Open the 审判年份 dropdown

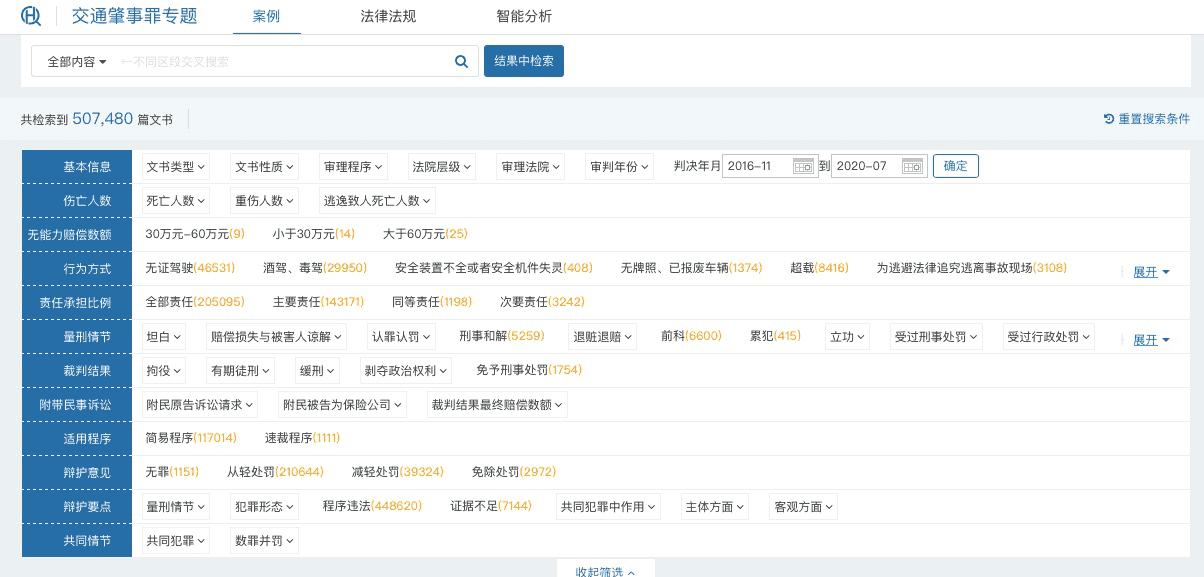click(620, 167)
